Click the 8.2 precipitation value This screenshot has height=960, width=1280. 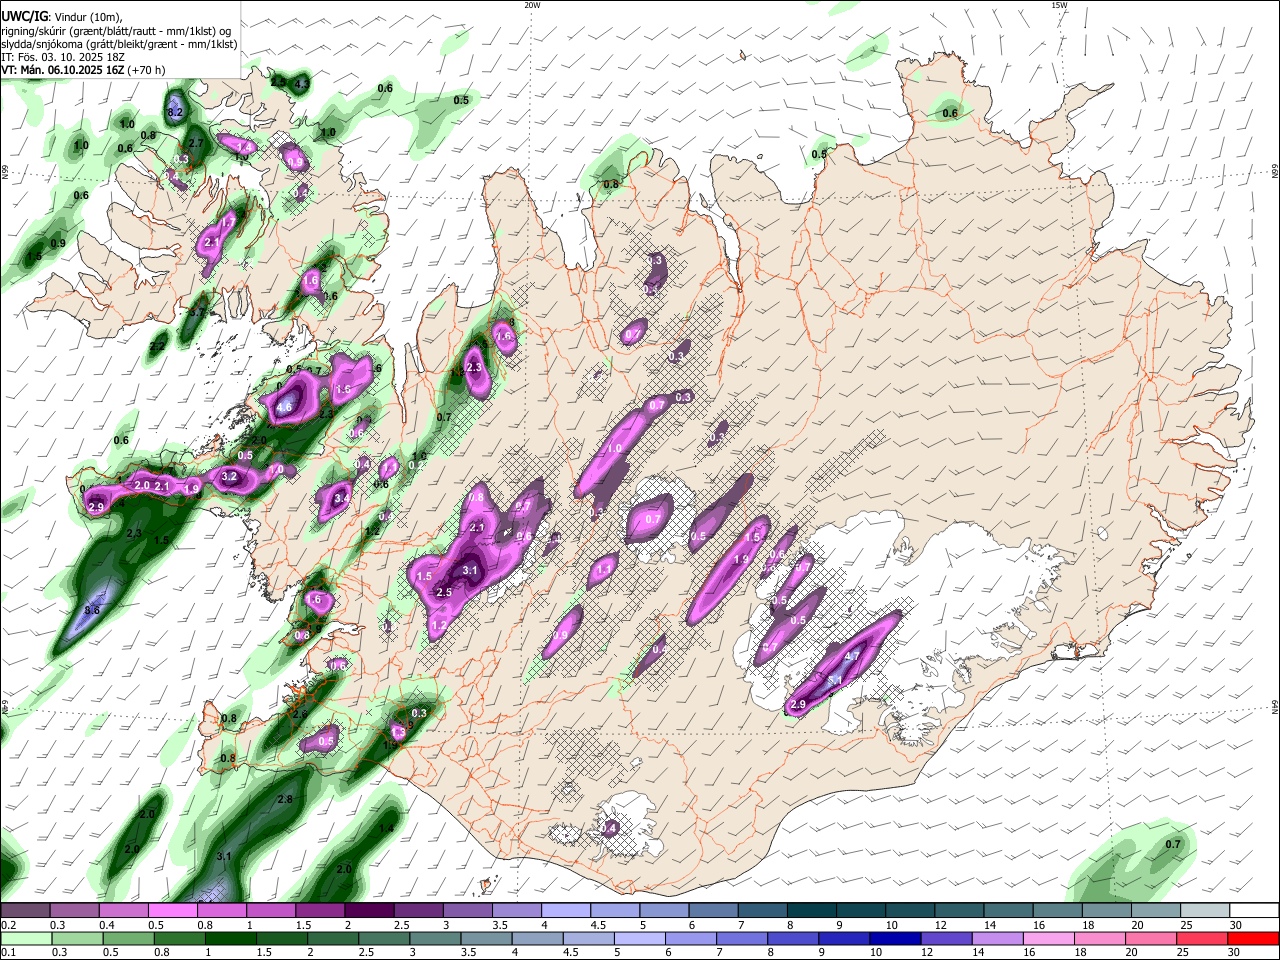(x=176, y=113)
